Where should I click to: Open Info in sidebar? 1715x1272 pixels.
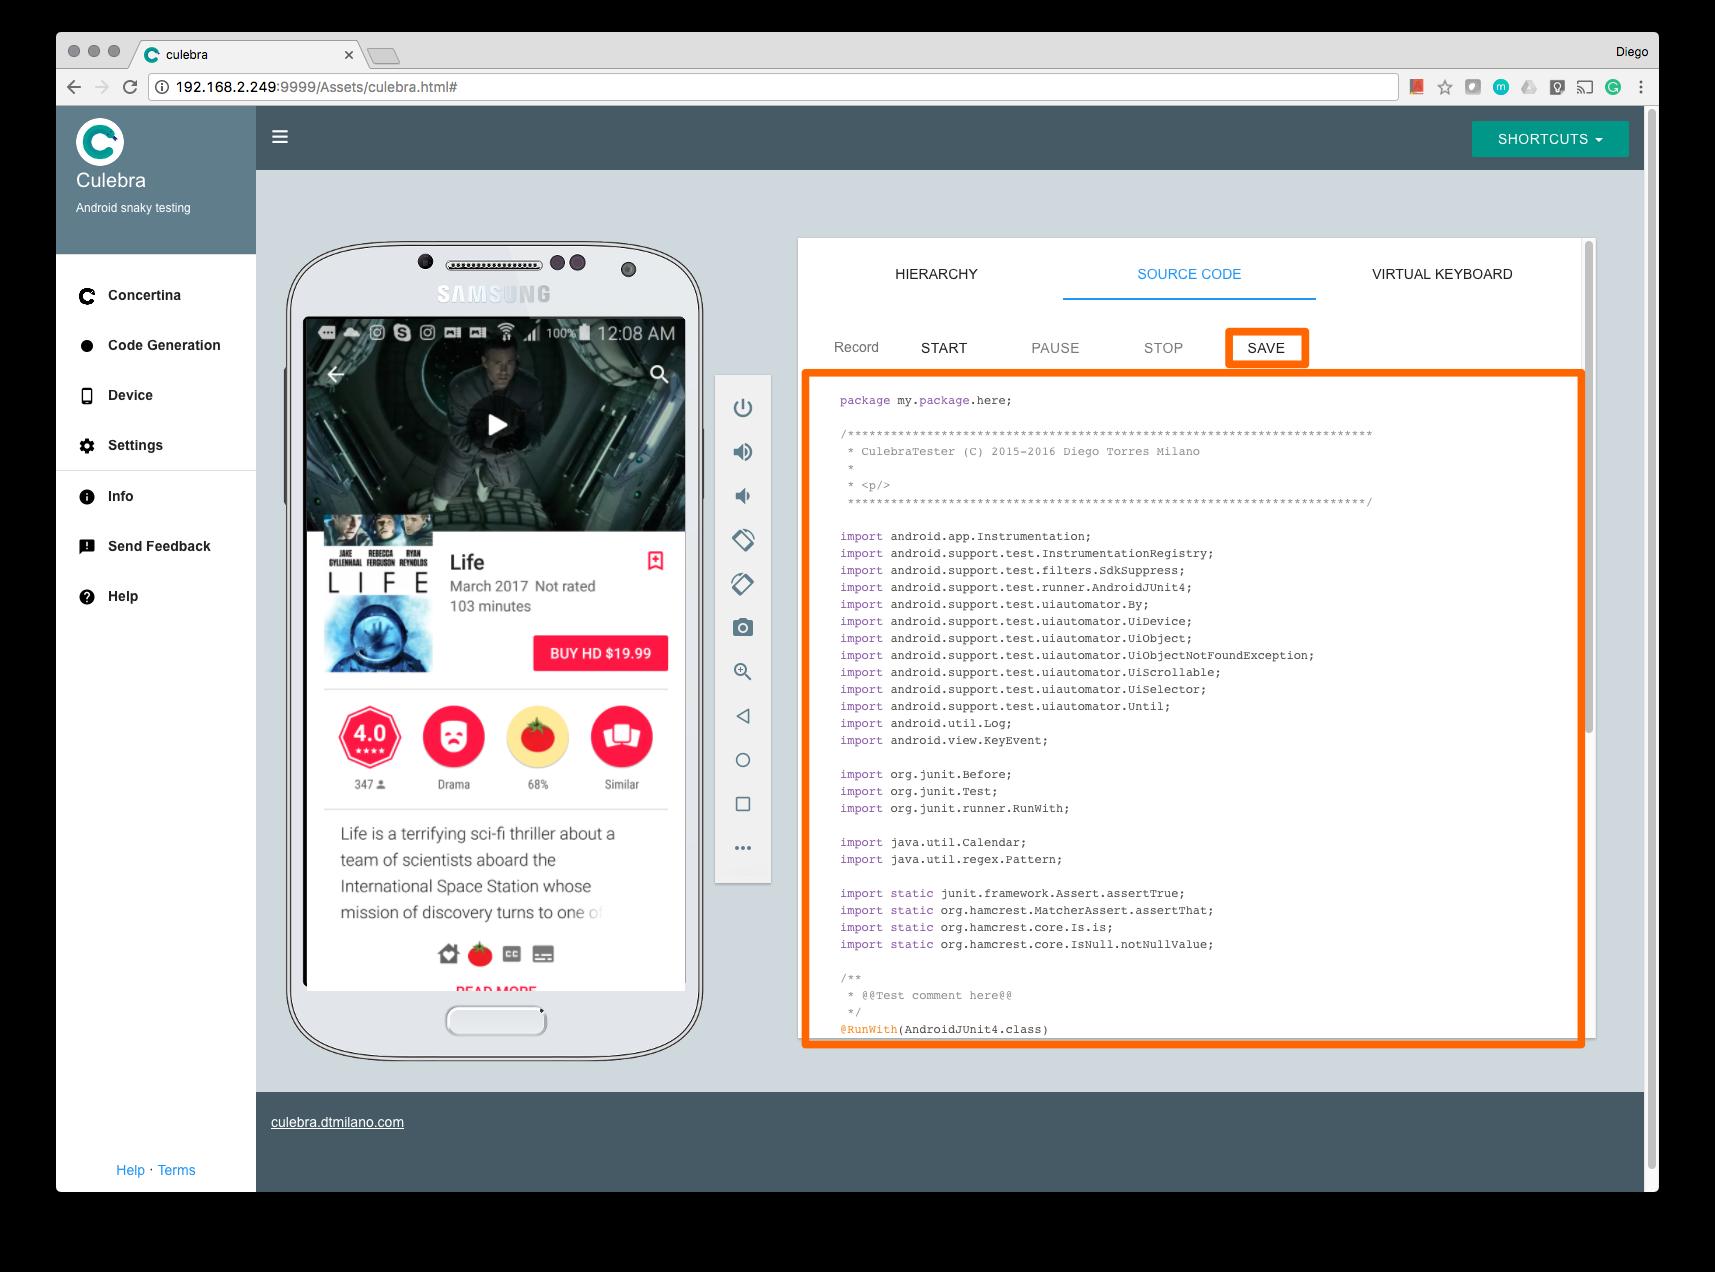click(120, 496)
